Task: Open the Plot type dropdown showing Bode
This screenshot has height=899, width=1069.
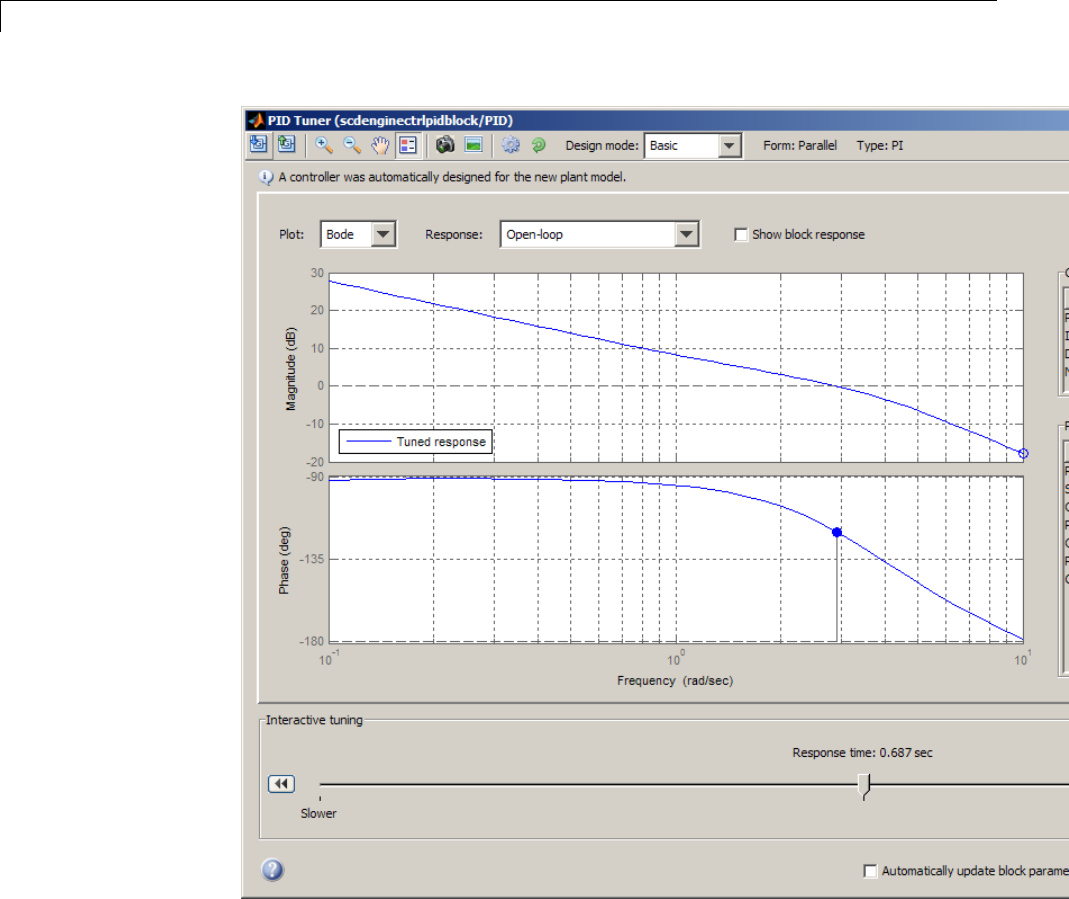Action: coord(359,234)
